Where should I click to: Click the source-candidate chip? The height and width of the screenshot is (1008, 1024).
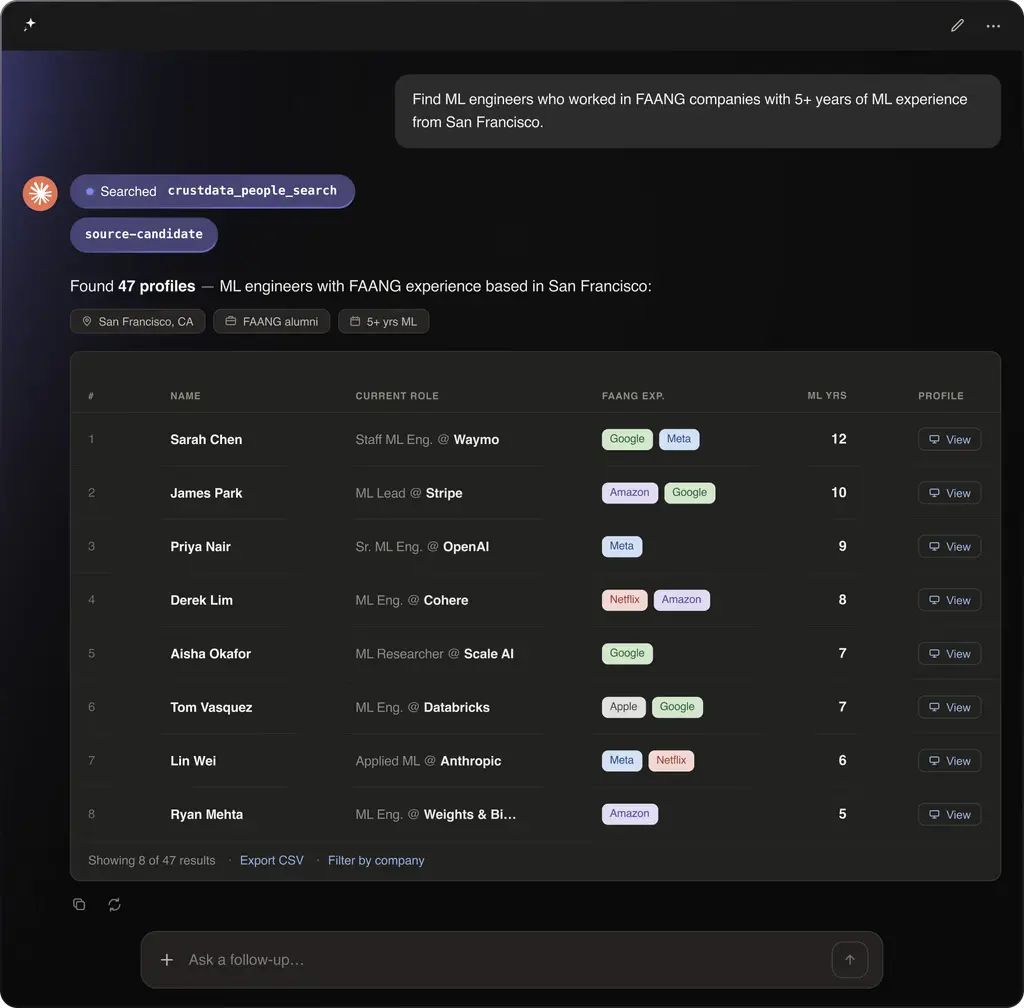pos(144,234)
